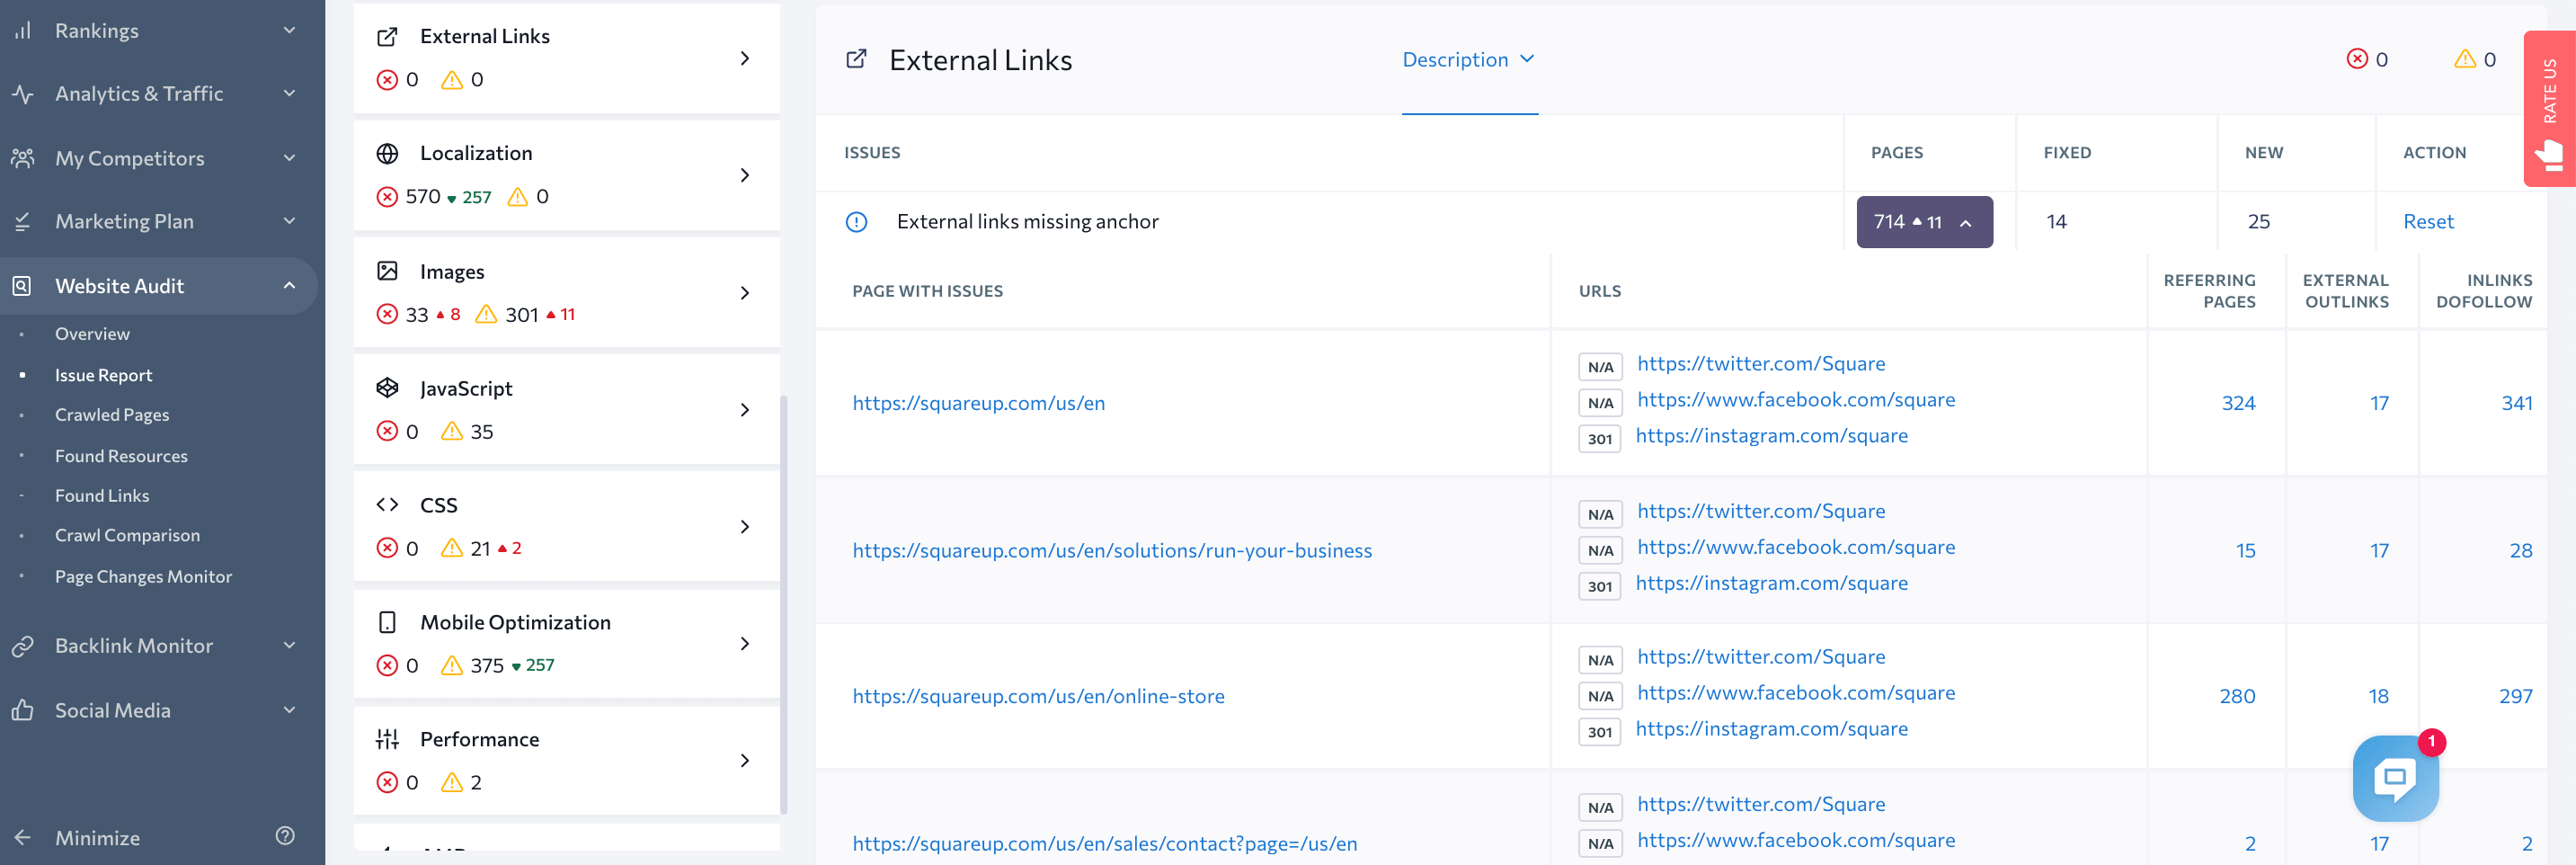Expand the Backlink Monitor chevron
Viewport: 2576px width, 865px height.
click(289, 645)
